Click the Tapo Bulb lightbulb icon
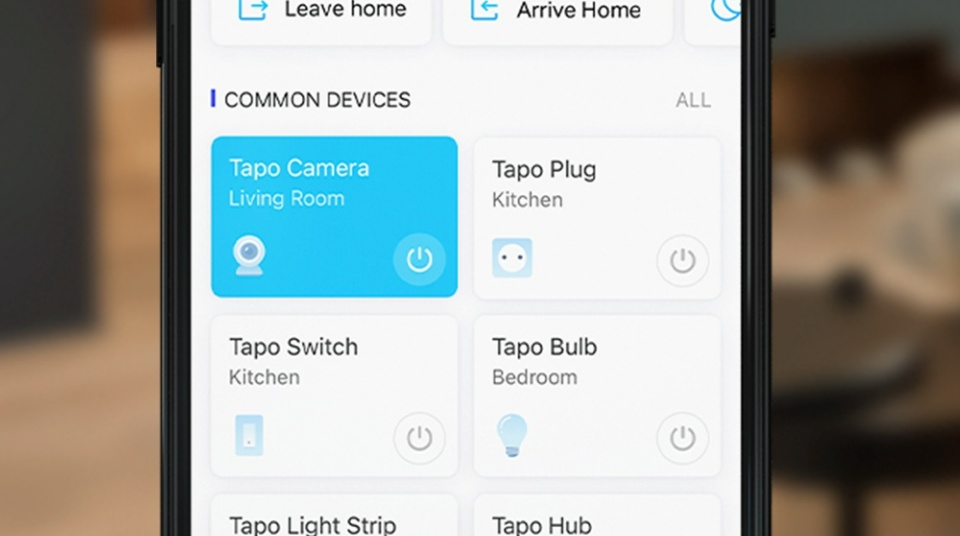960x536 pixels. [512, 435]
